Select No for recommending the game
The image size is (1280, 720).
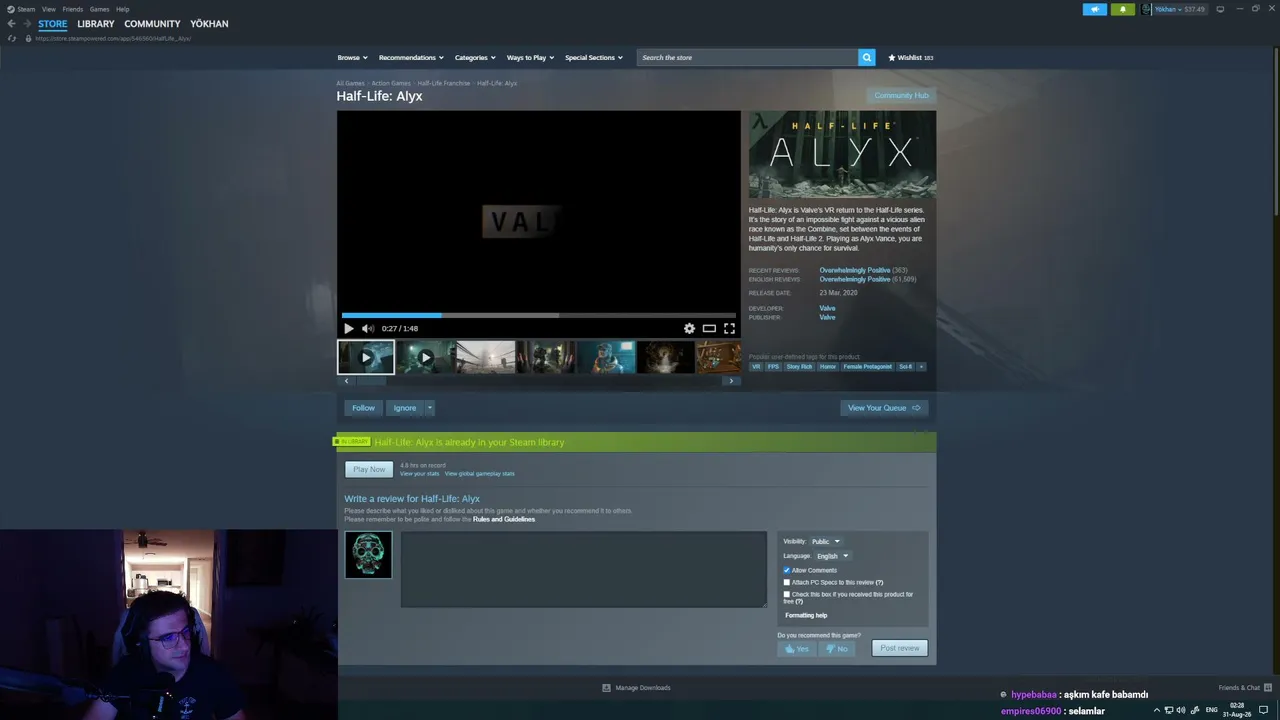pyautogui.click(x=838, y=649)
